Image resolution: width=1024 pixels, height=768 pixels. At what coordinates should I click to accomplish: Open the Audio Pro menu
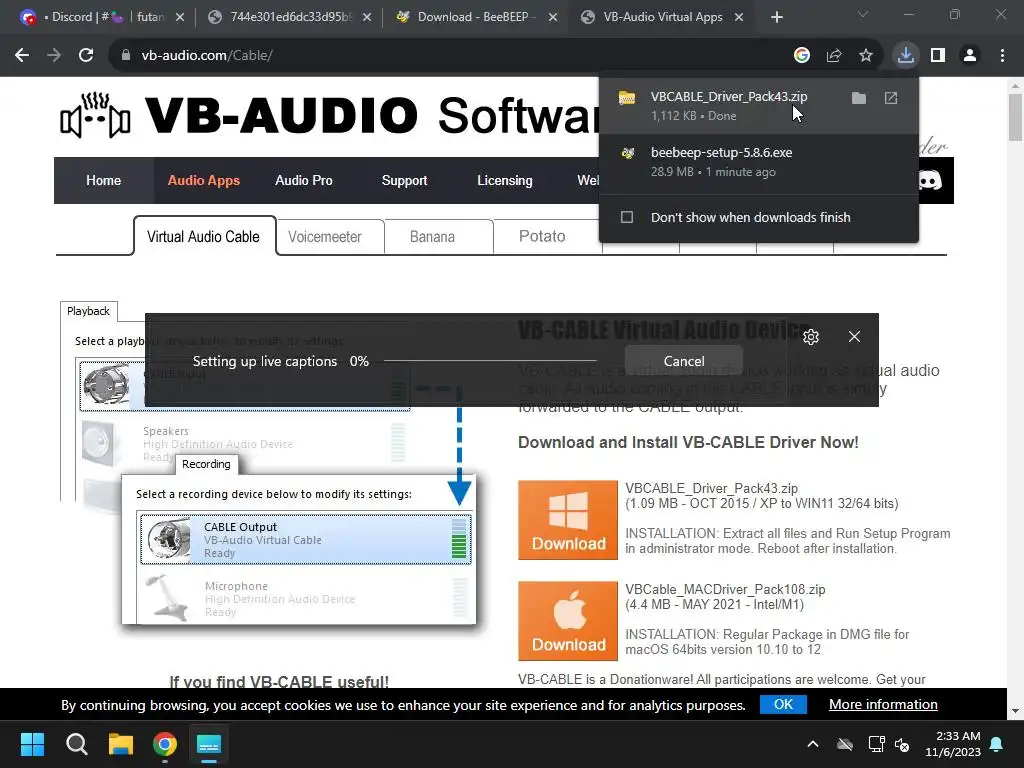[x=304, y=180]
